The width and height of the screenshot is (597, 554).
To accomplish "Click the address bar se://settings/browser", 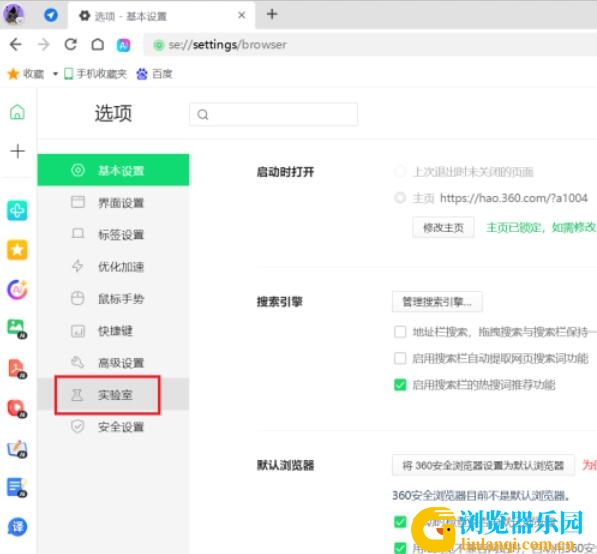I will tap(370, 45).
